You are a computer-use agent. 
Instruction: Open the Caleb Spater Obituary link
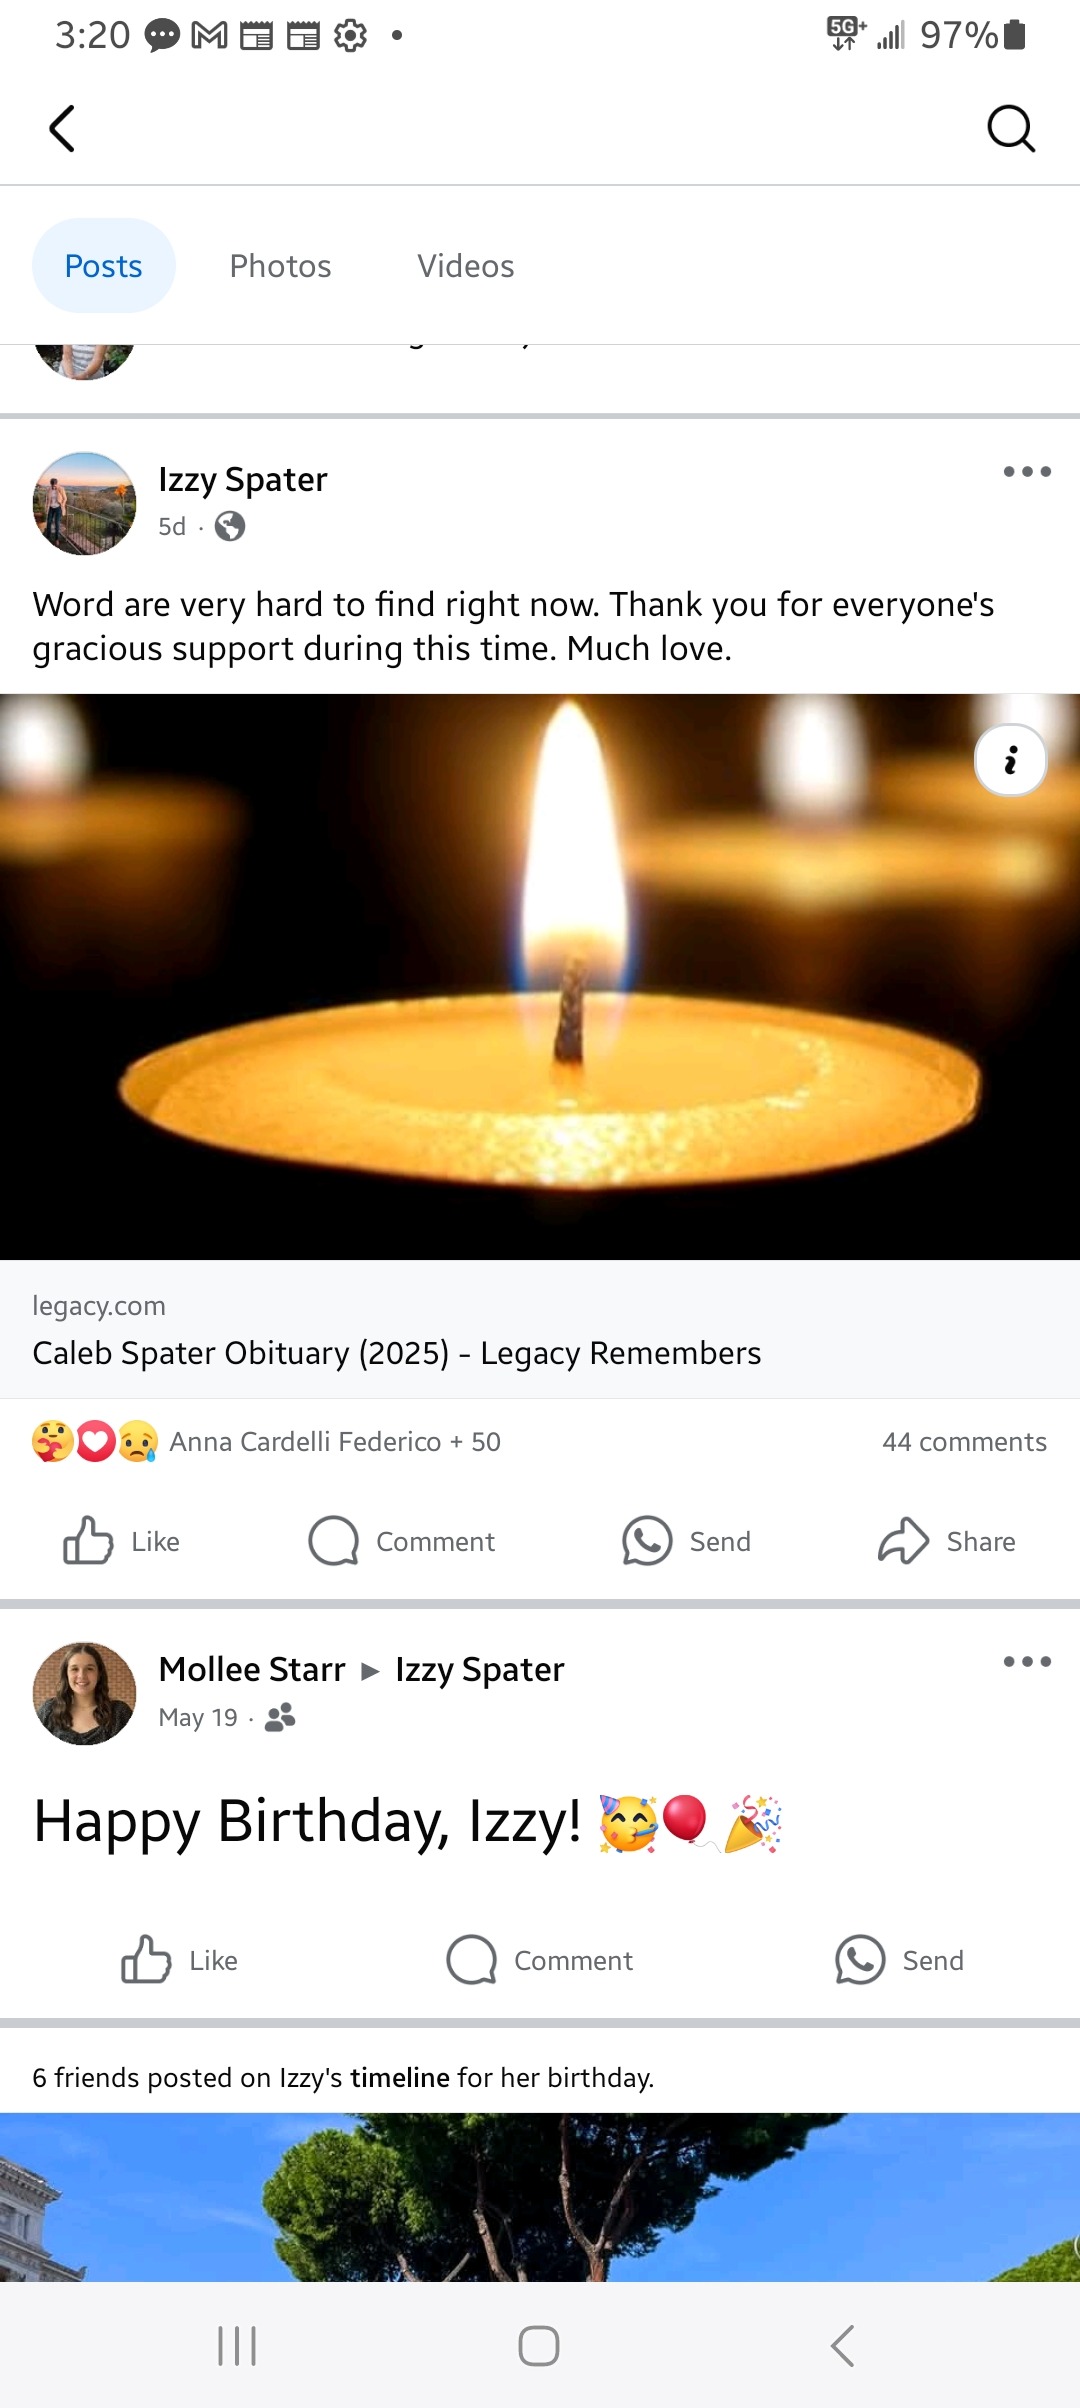coord(397,1352)
